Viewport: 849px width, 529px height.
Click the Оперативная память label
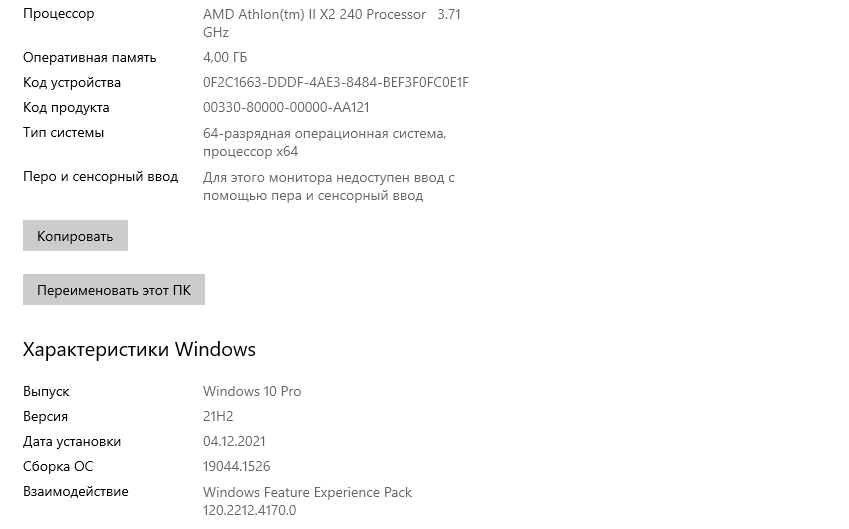click(90, 58)
